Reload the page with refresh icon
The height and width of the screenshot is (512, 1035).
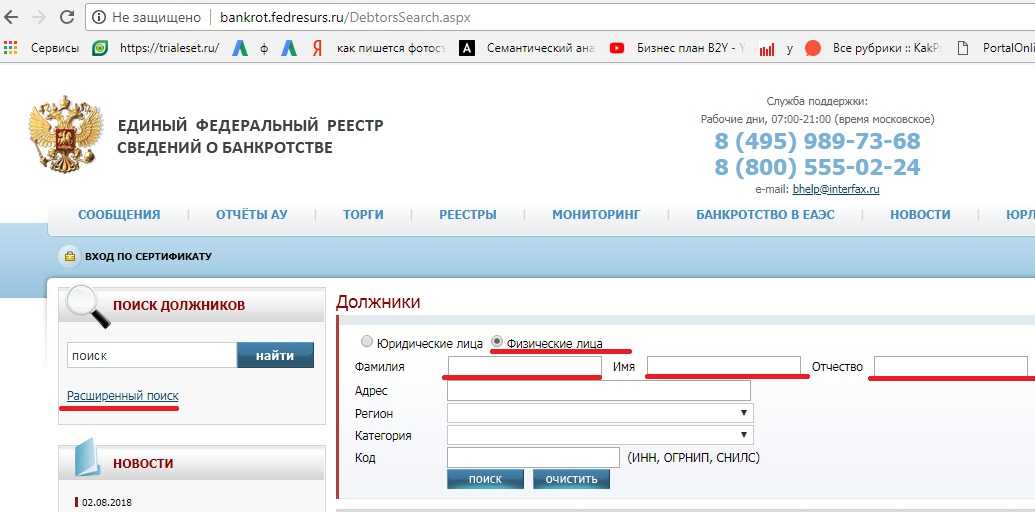pos(66,17)
